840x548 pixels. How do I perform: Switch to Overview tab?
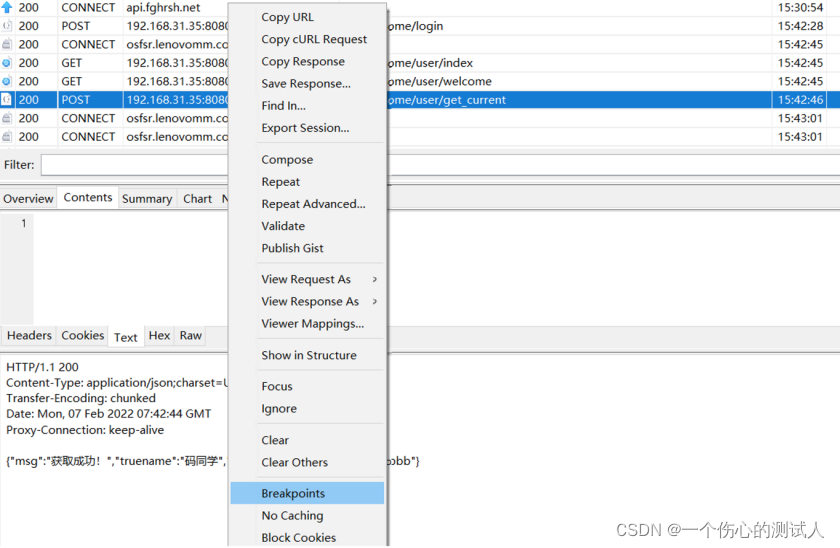[x=28, y=199]
